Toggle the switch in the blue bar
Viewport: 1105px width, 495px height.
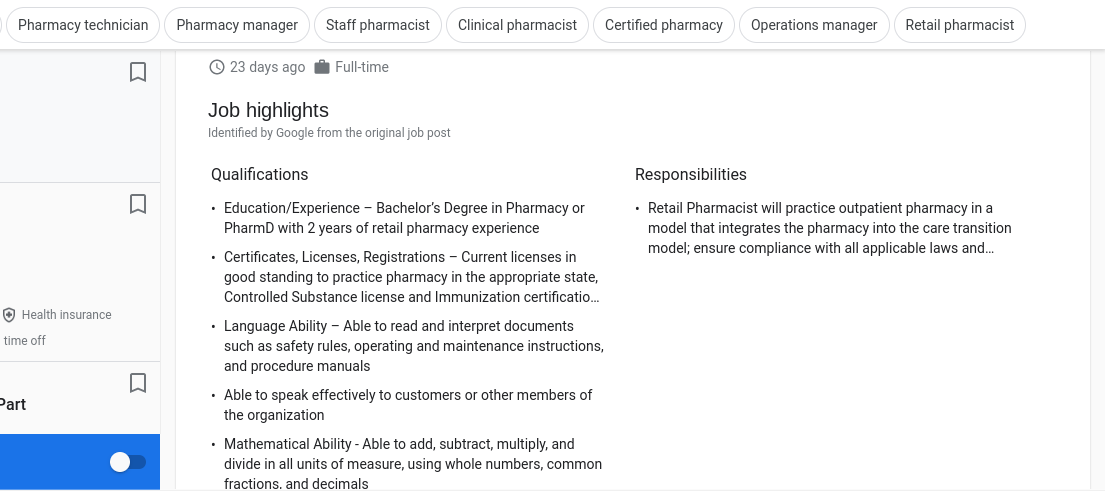pos(128,462)
